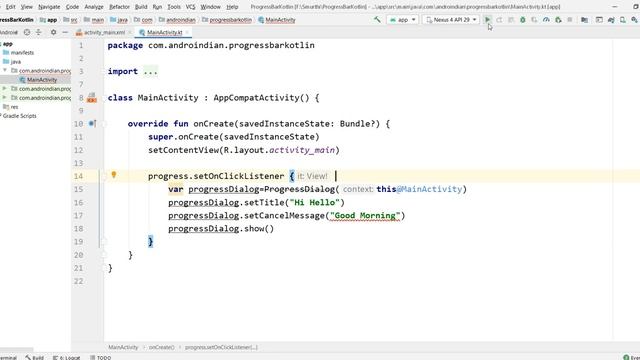Open the View menu
The width and height of the screenshot is (640, 360).
pyautogui.click(x=27, y=7)
